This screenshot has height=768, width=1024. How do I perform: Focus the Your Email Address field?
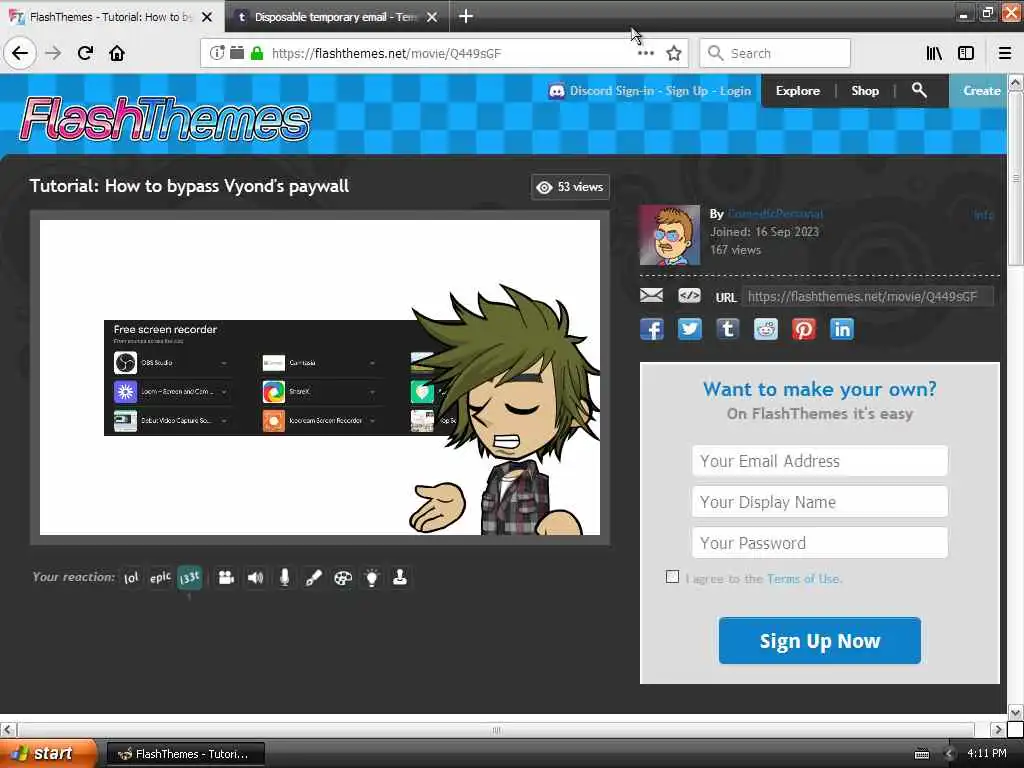[x=820, y=461]
